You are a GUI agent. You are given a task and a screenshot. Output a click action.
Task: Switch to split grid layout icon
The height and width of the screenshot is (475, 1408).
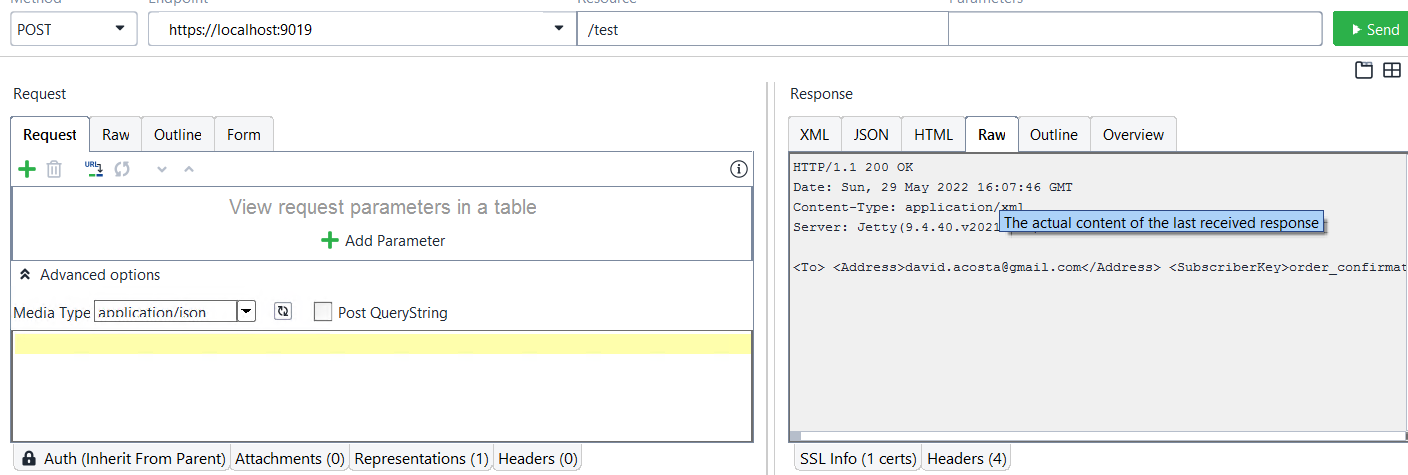click(x=1391, y=70)
